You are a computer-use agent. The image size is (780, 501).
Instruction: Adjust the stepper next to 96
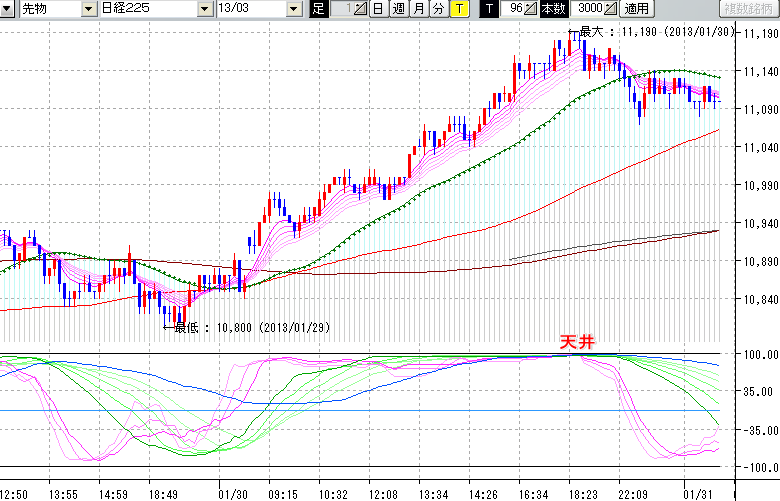coord(532,9)
